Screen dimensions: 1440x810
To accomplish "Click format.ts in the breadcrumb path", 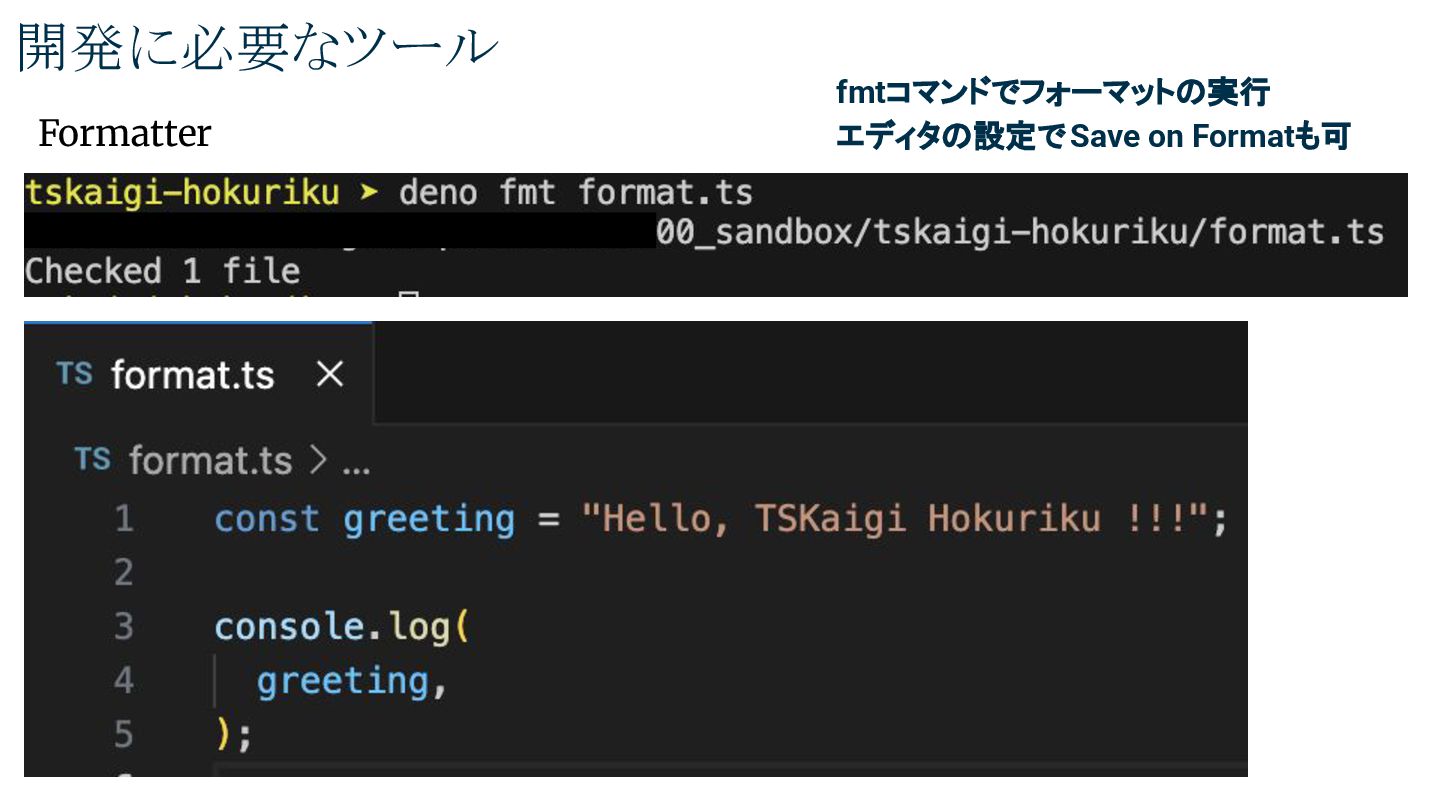I will 210,461.
